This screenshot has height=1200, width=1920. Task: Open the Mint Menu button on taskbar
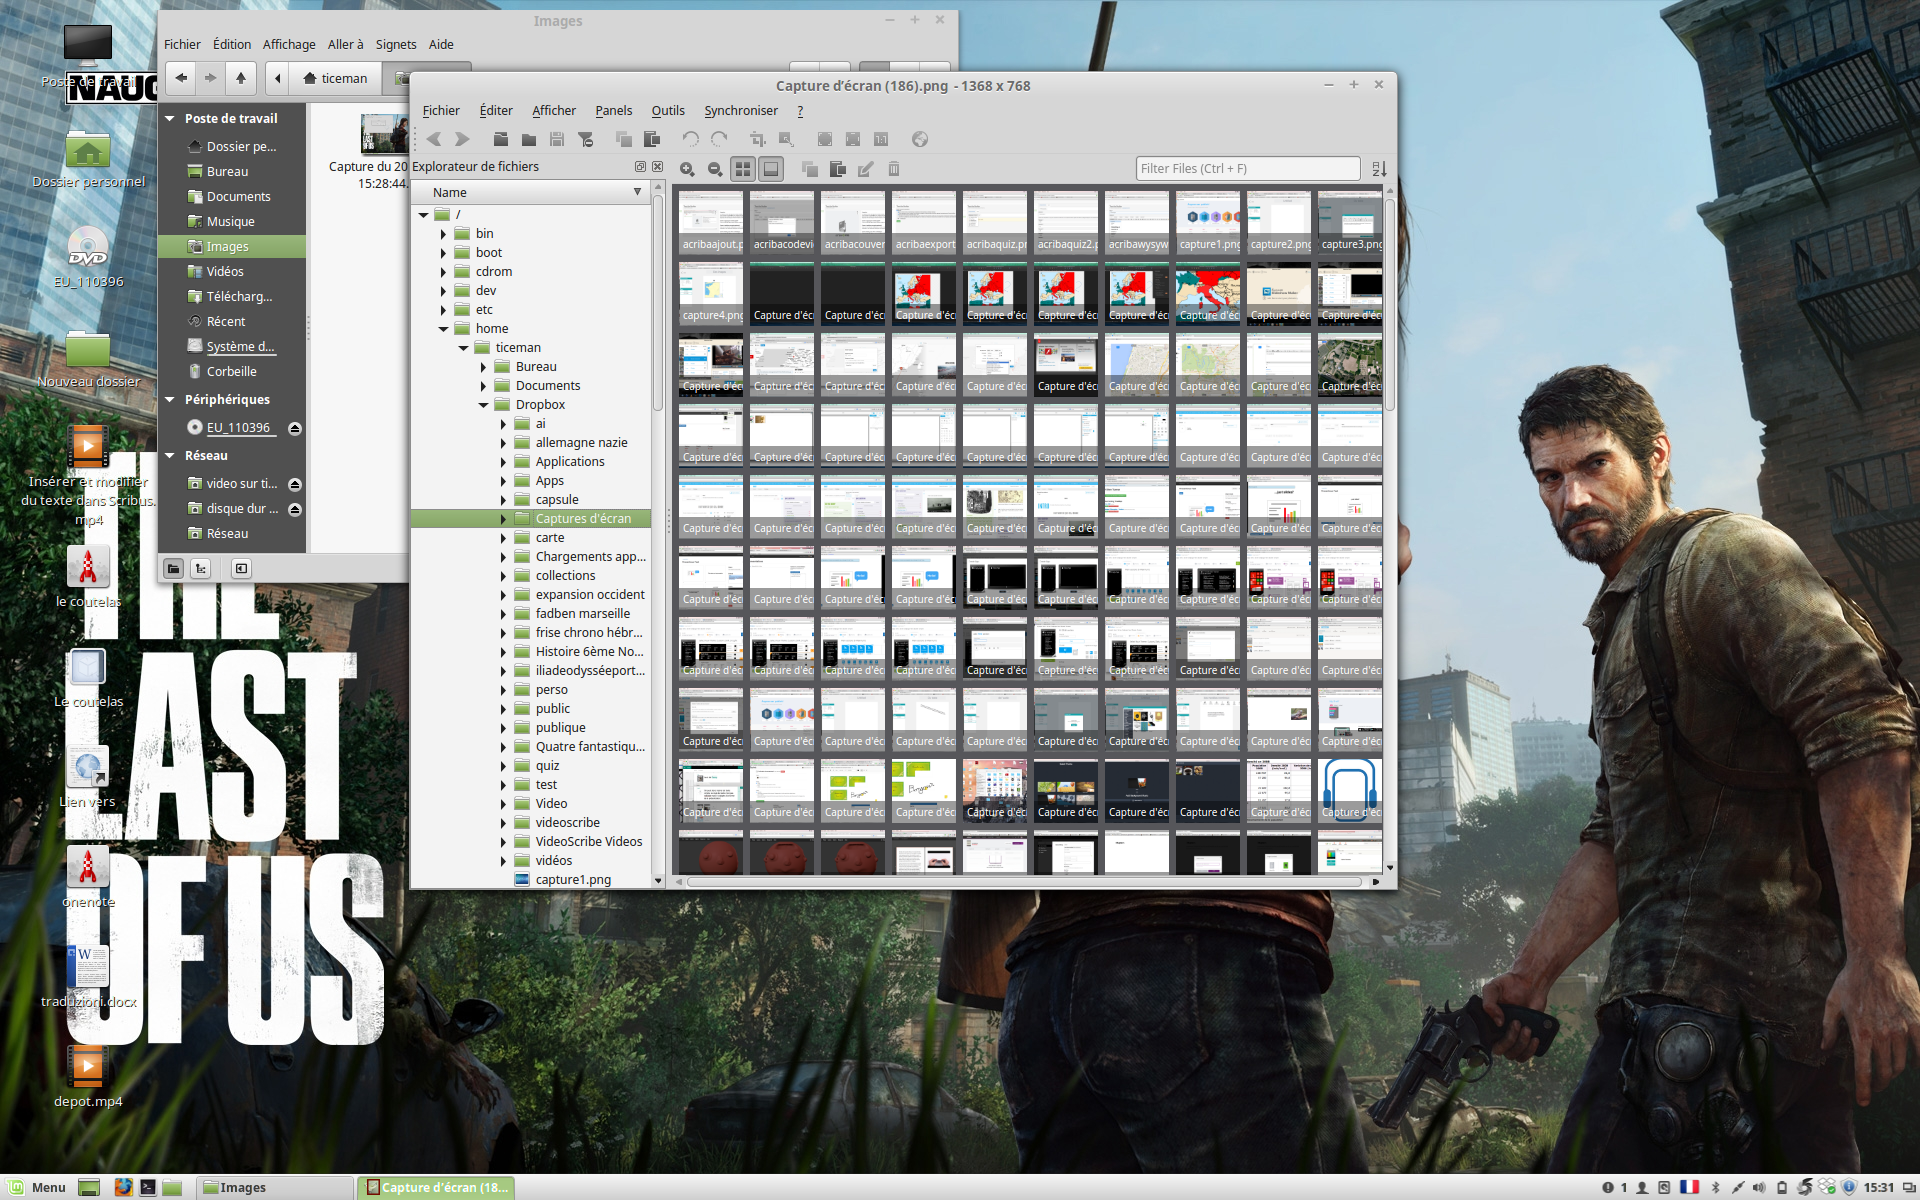(37, 1187)
